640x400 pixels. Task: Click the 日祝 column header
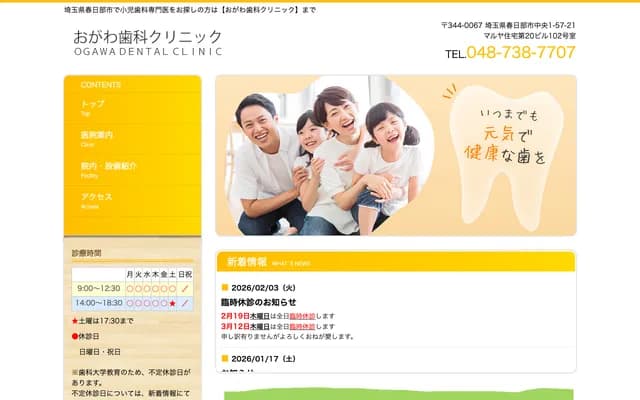click(x=185, y=274)
